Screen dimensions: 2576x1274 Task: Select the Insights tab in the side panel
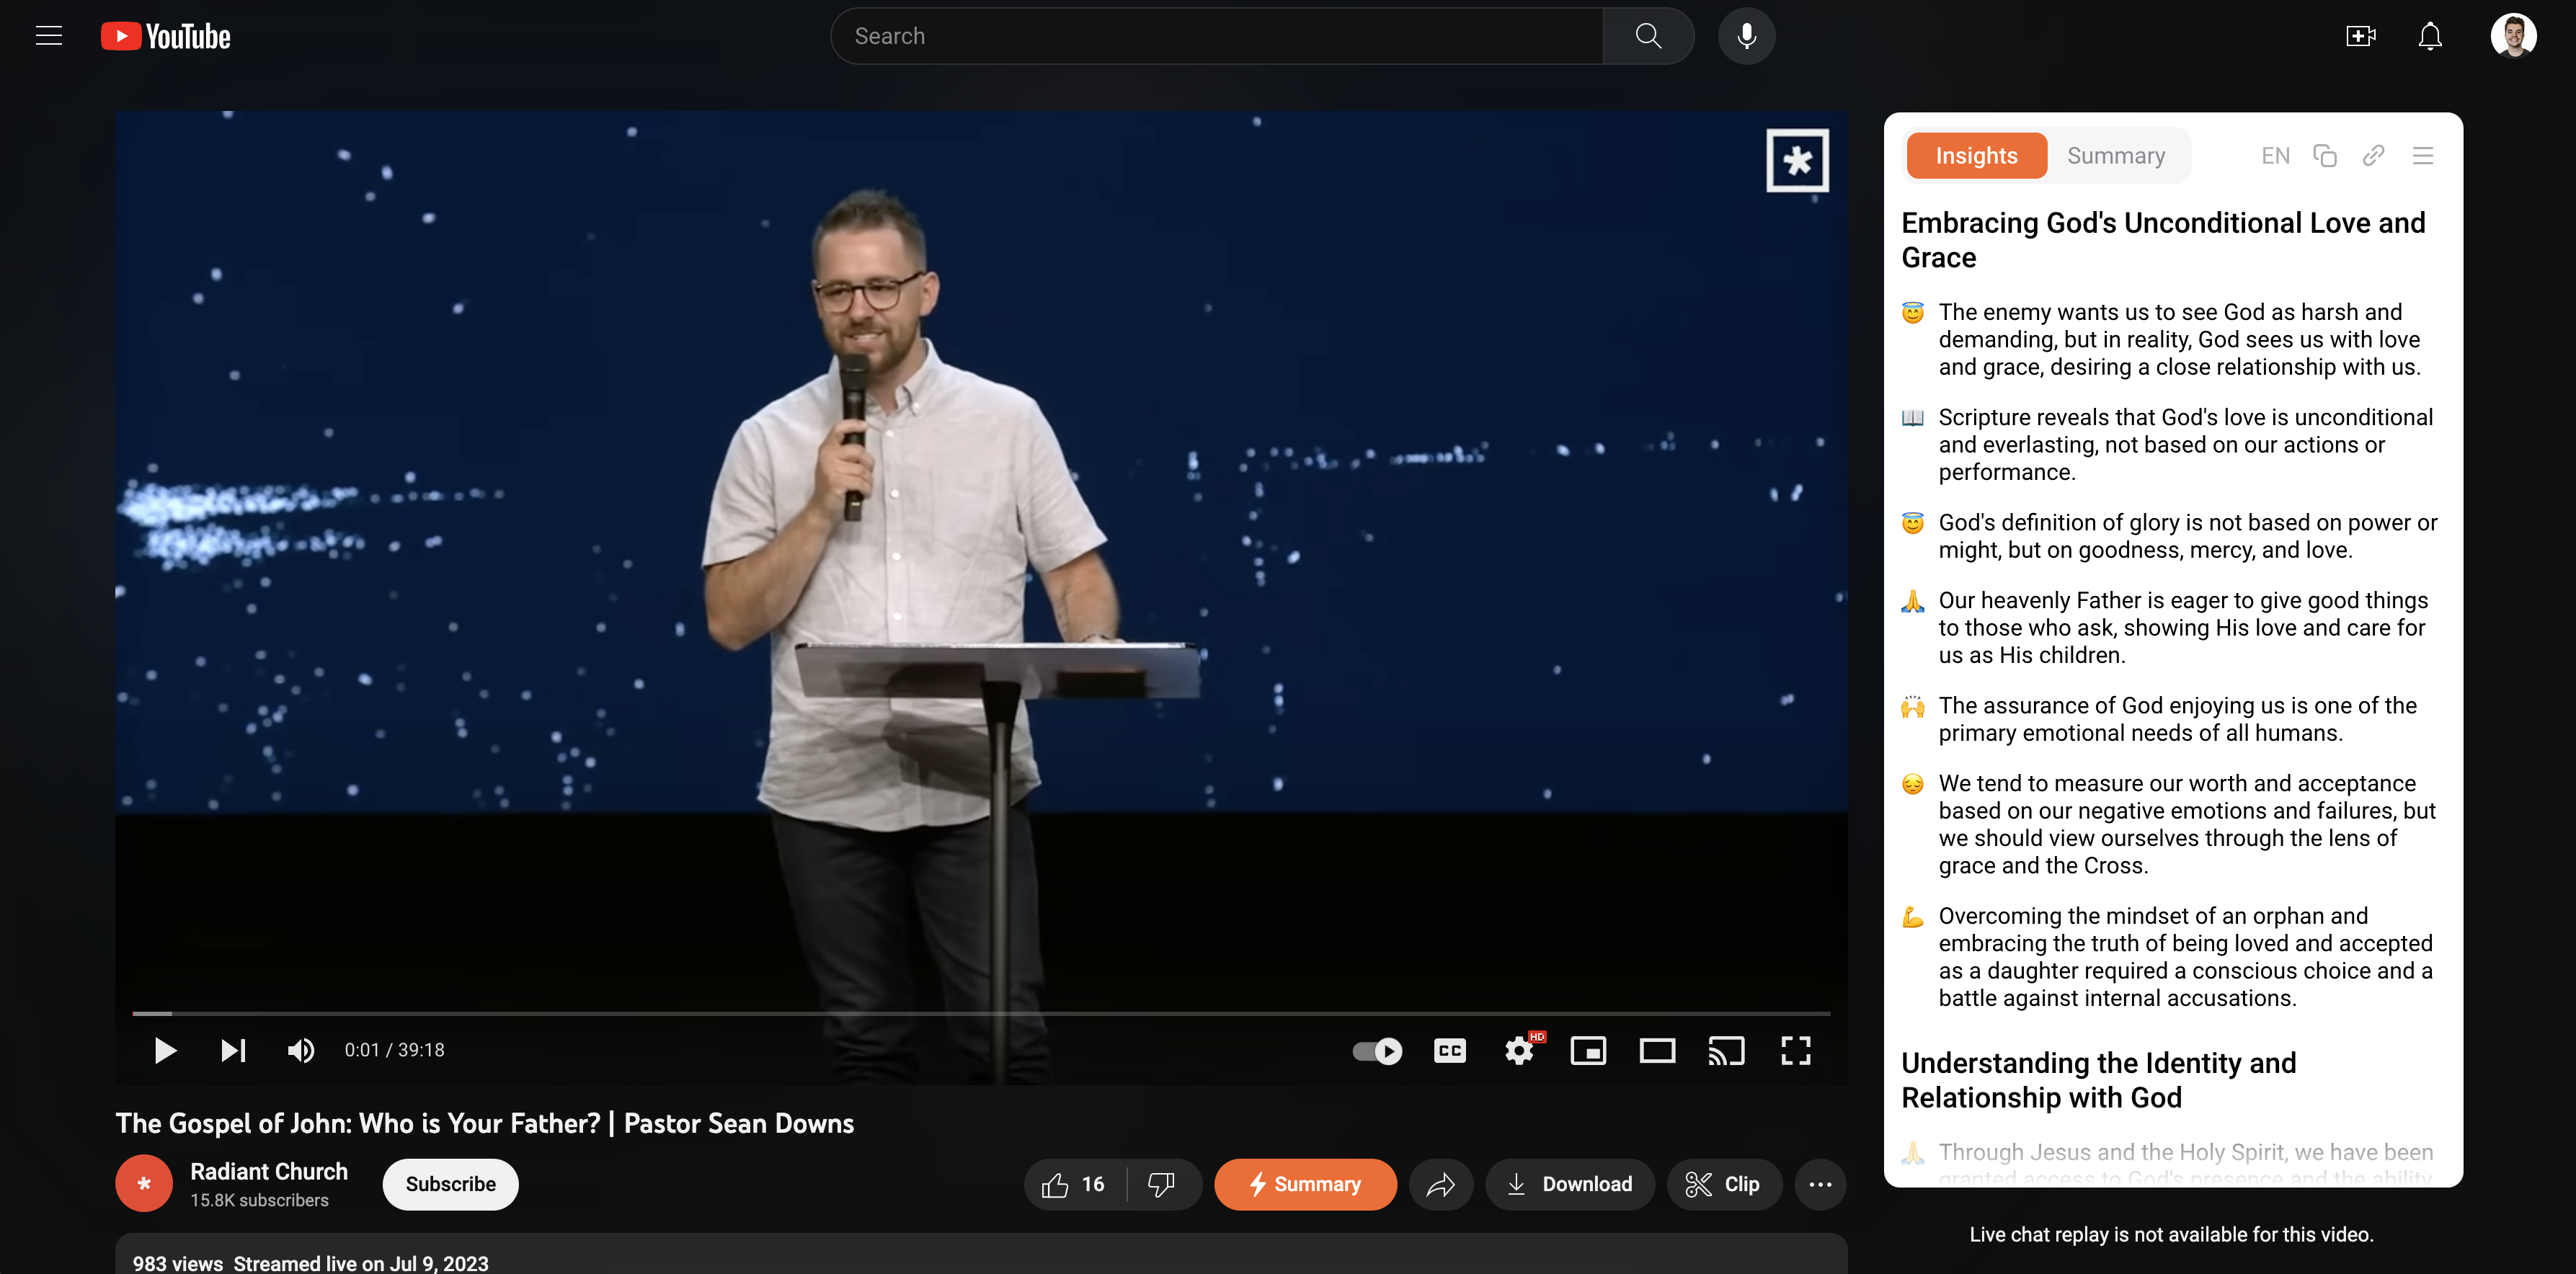1976,155
